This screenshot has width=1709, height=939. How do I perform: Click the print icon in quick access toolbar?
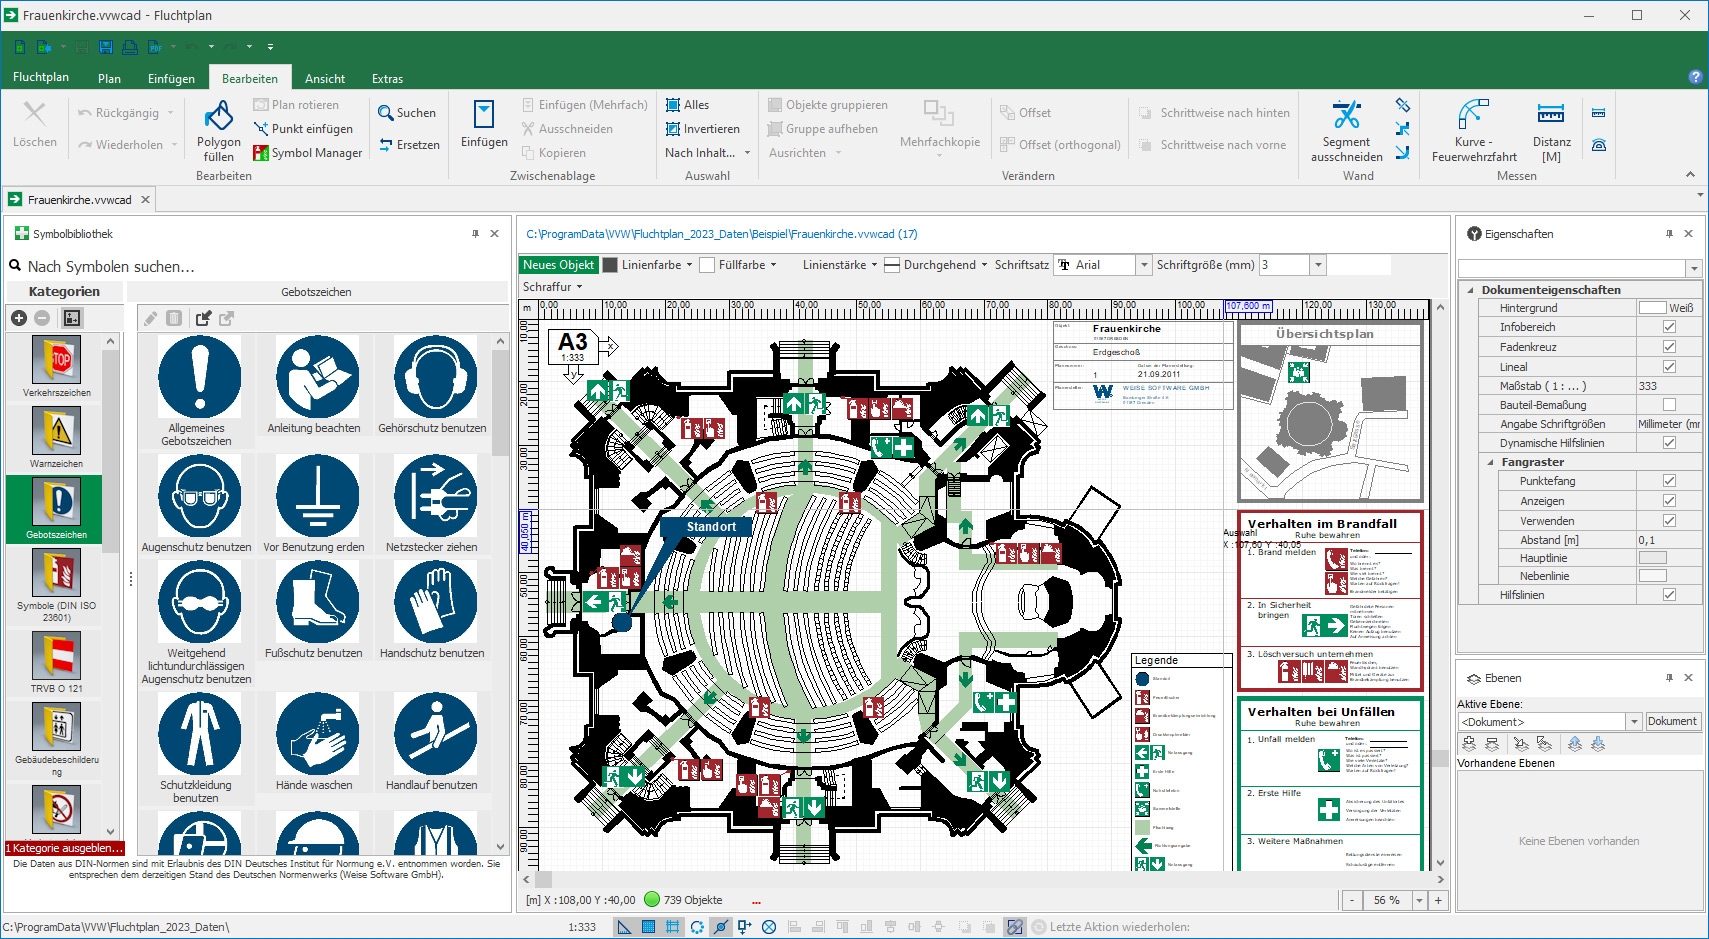click(130, 47)
